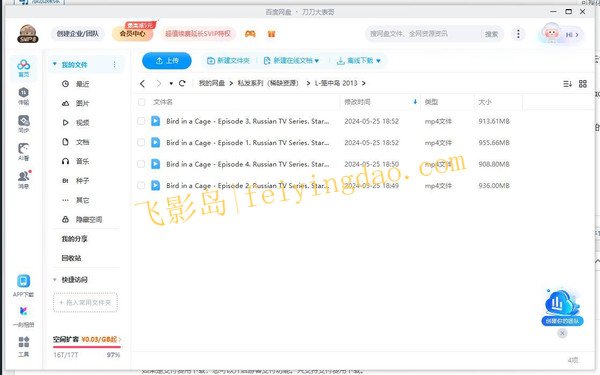Open the 工具 tools grid icon
The width and height of the screenshot is (600, 375).
click(24, 346)
